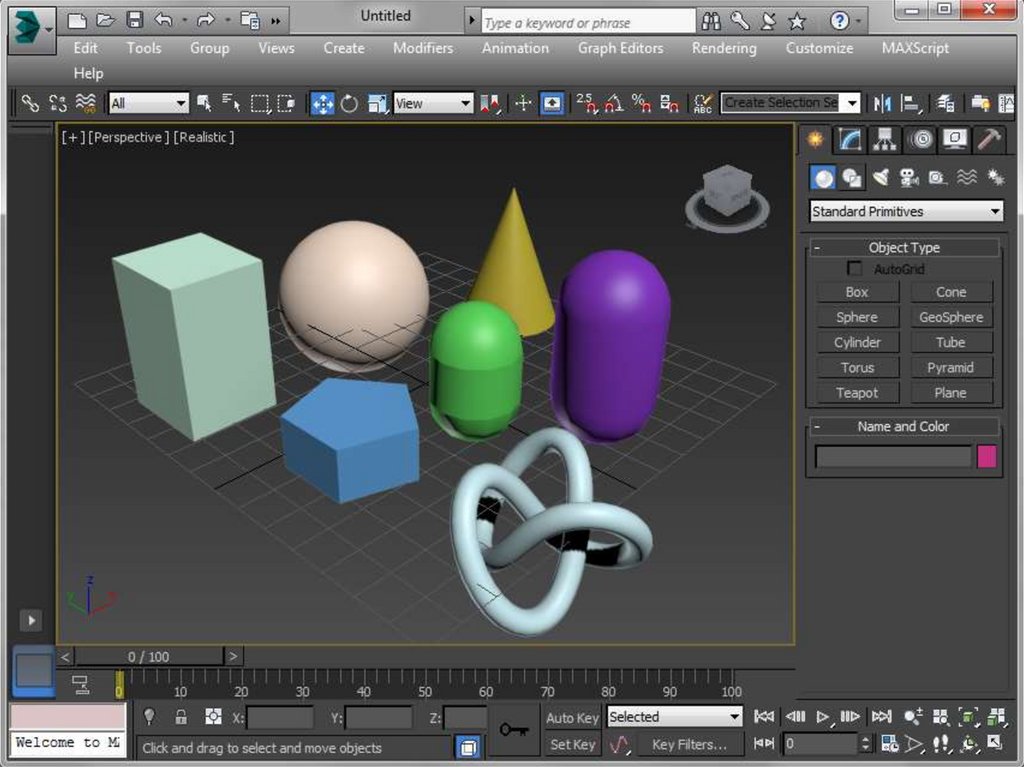This screenshot has width=1024, height=767.
Task: Click the Teapot primitive button
Action: point(857,393)
